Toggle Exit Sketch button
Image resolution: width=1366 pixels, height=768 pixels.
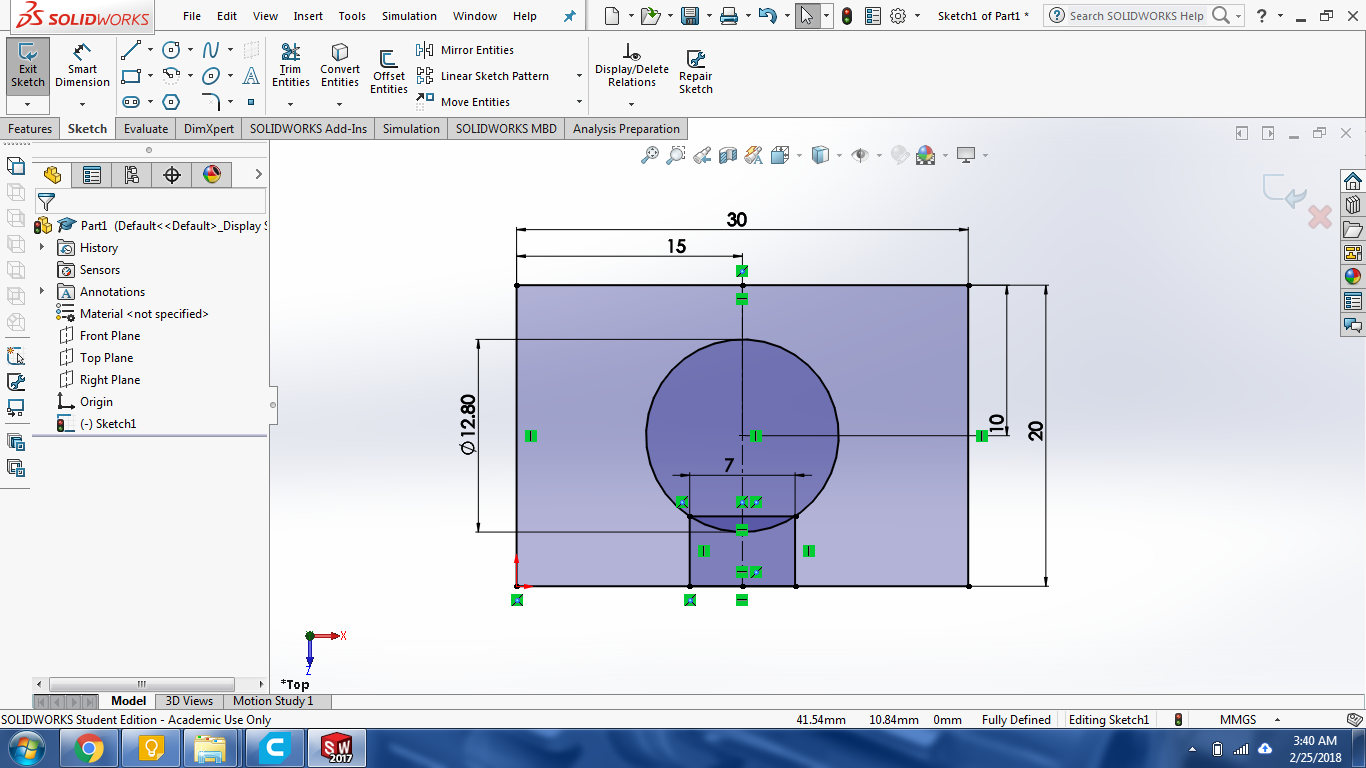click(28, 65)
